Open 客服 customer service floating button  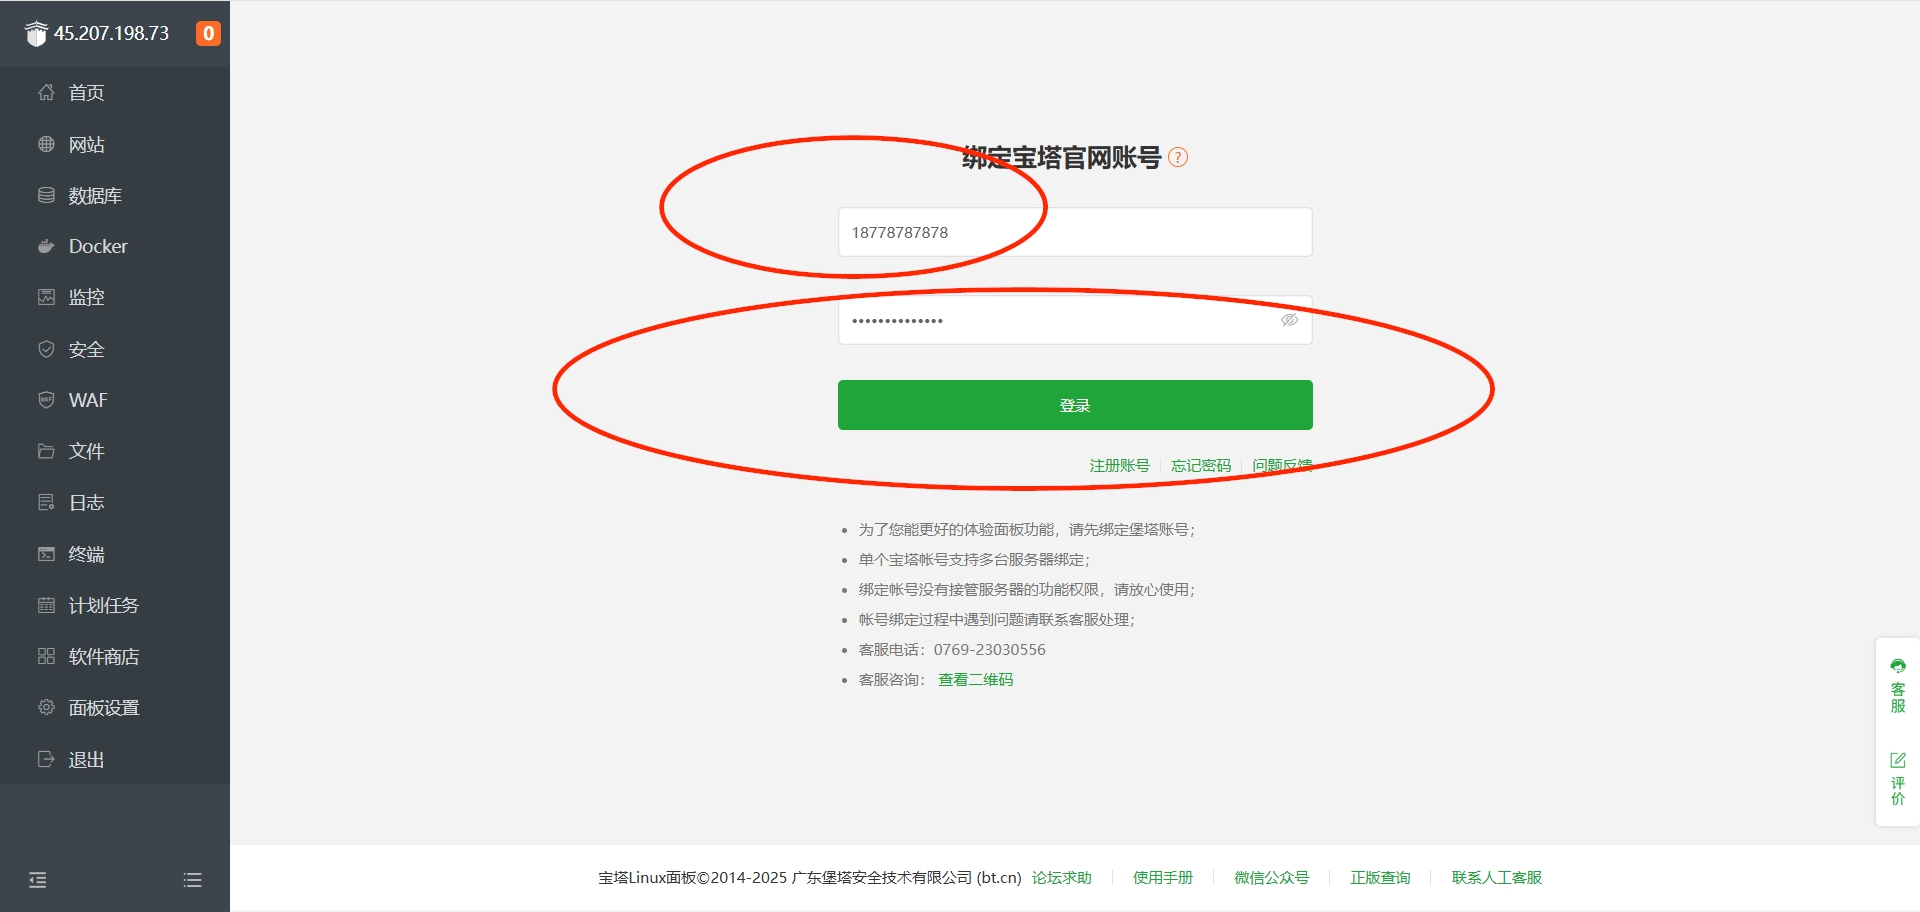1897,685
